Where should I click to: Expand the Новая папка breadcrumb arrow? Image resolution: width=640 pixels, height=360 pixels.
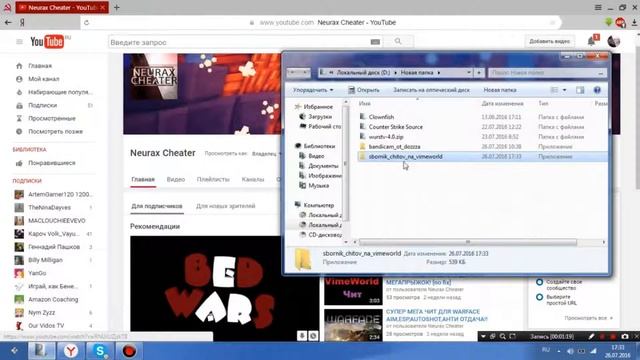439,73
